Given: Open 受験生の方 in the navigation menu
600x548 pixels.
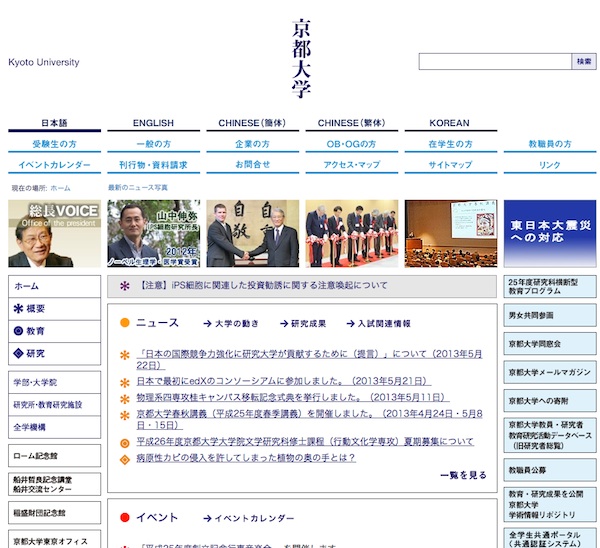Looking at the screenshot, I should coord(54,144).
